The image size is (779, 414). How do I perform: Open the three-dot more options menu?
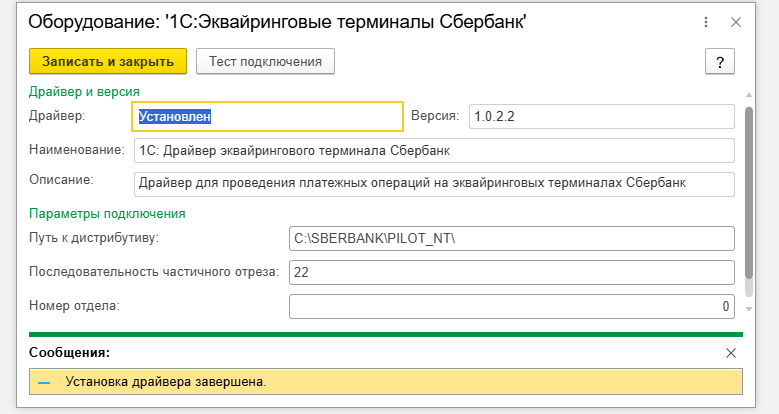pyautogui.click(x=705, y=21)
